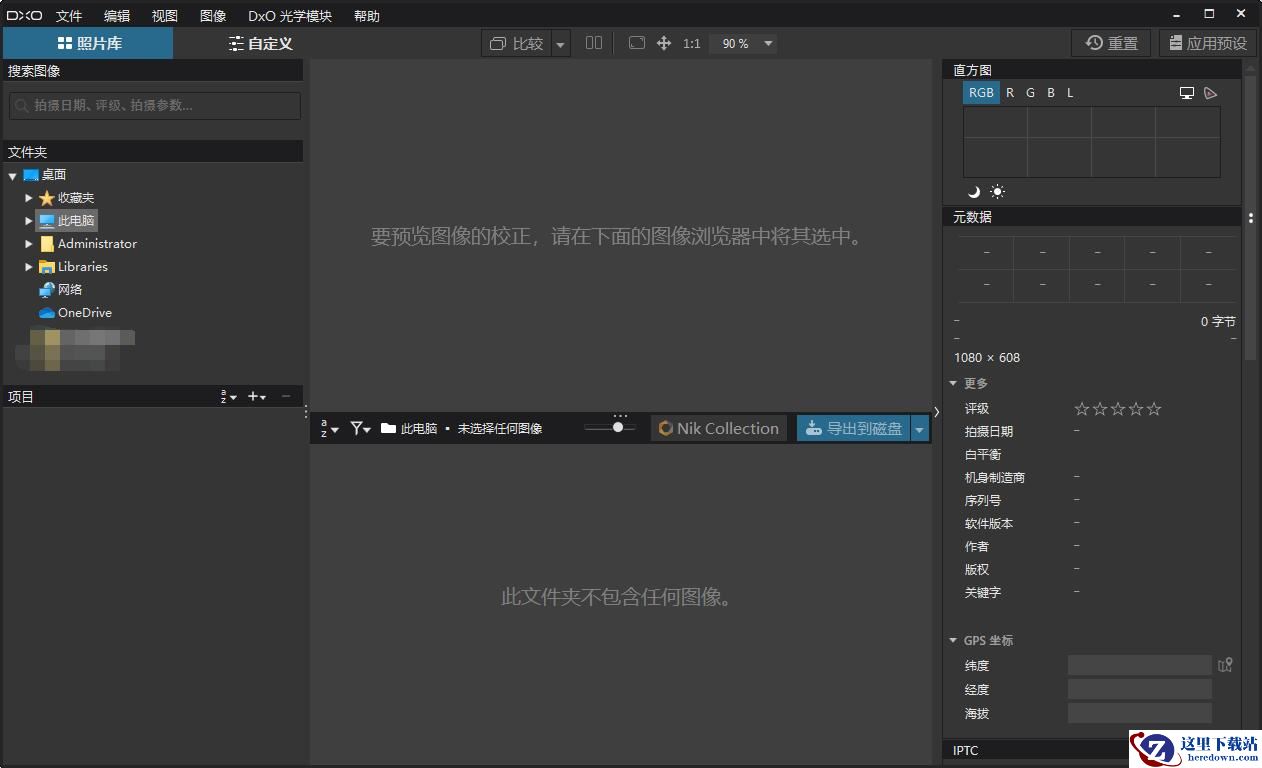Open the 视图 menu
The width and height of the screenshot is (1262, 768).
tap(165, 16)
